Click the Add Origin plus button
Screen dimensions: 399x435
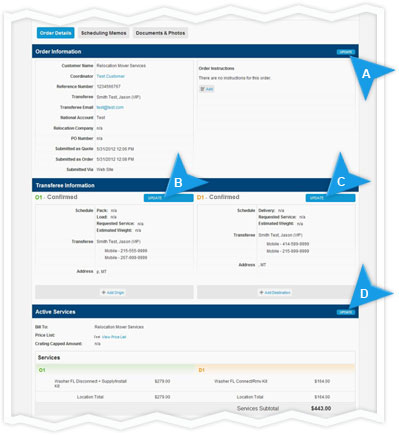tap(113, 292)
